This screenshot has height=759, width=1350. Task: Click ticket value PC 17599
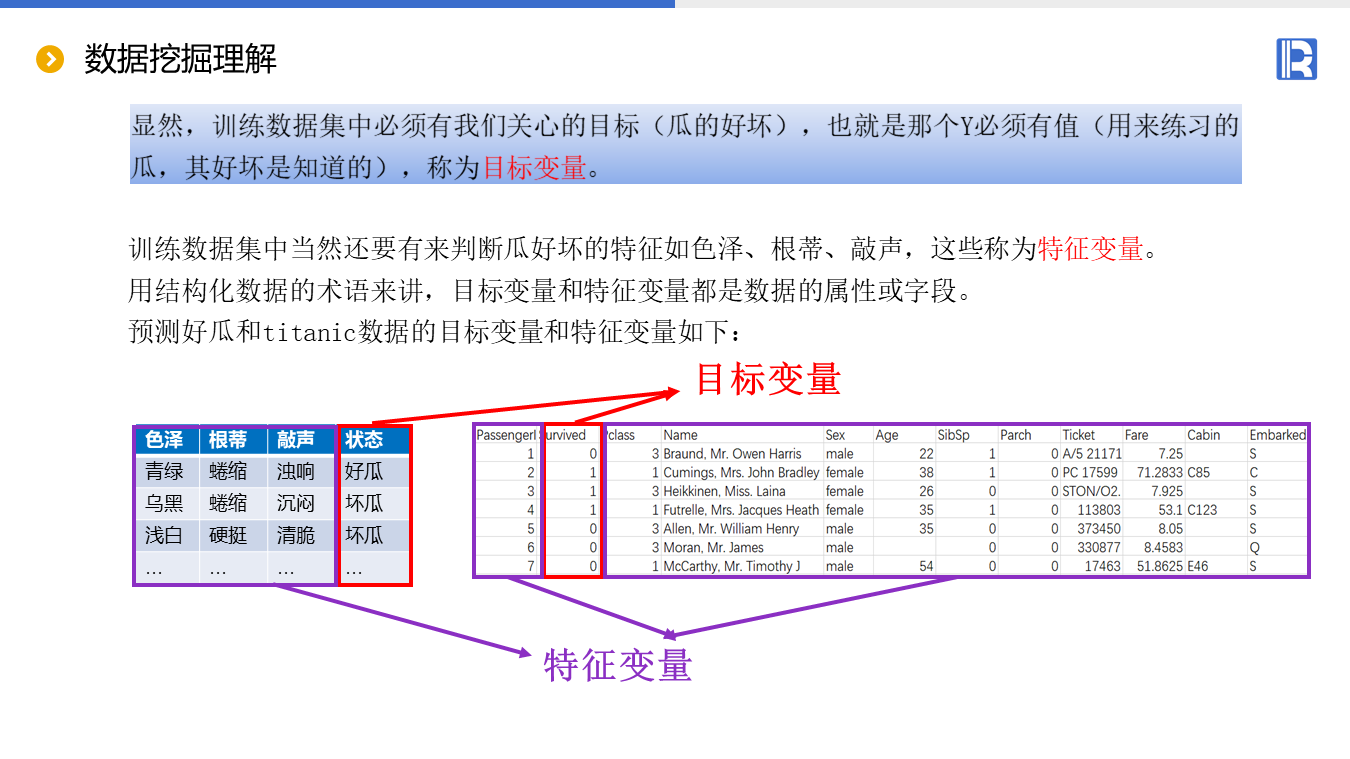tap(1090, 472)
